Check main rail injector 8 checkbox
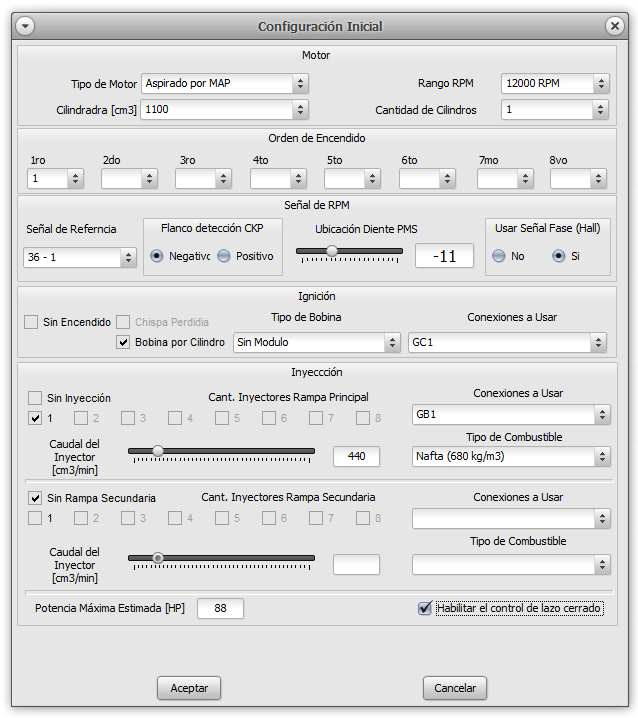Image resolution: width=638 pixels, height=718 pixels. (363, 418)
